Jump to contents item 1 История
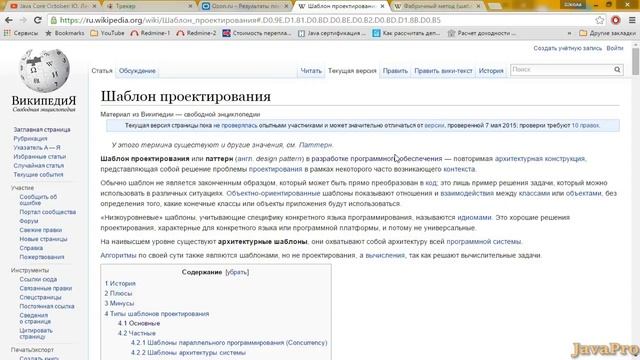Screen dimensions: 640x360 tap(120, 283)
